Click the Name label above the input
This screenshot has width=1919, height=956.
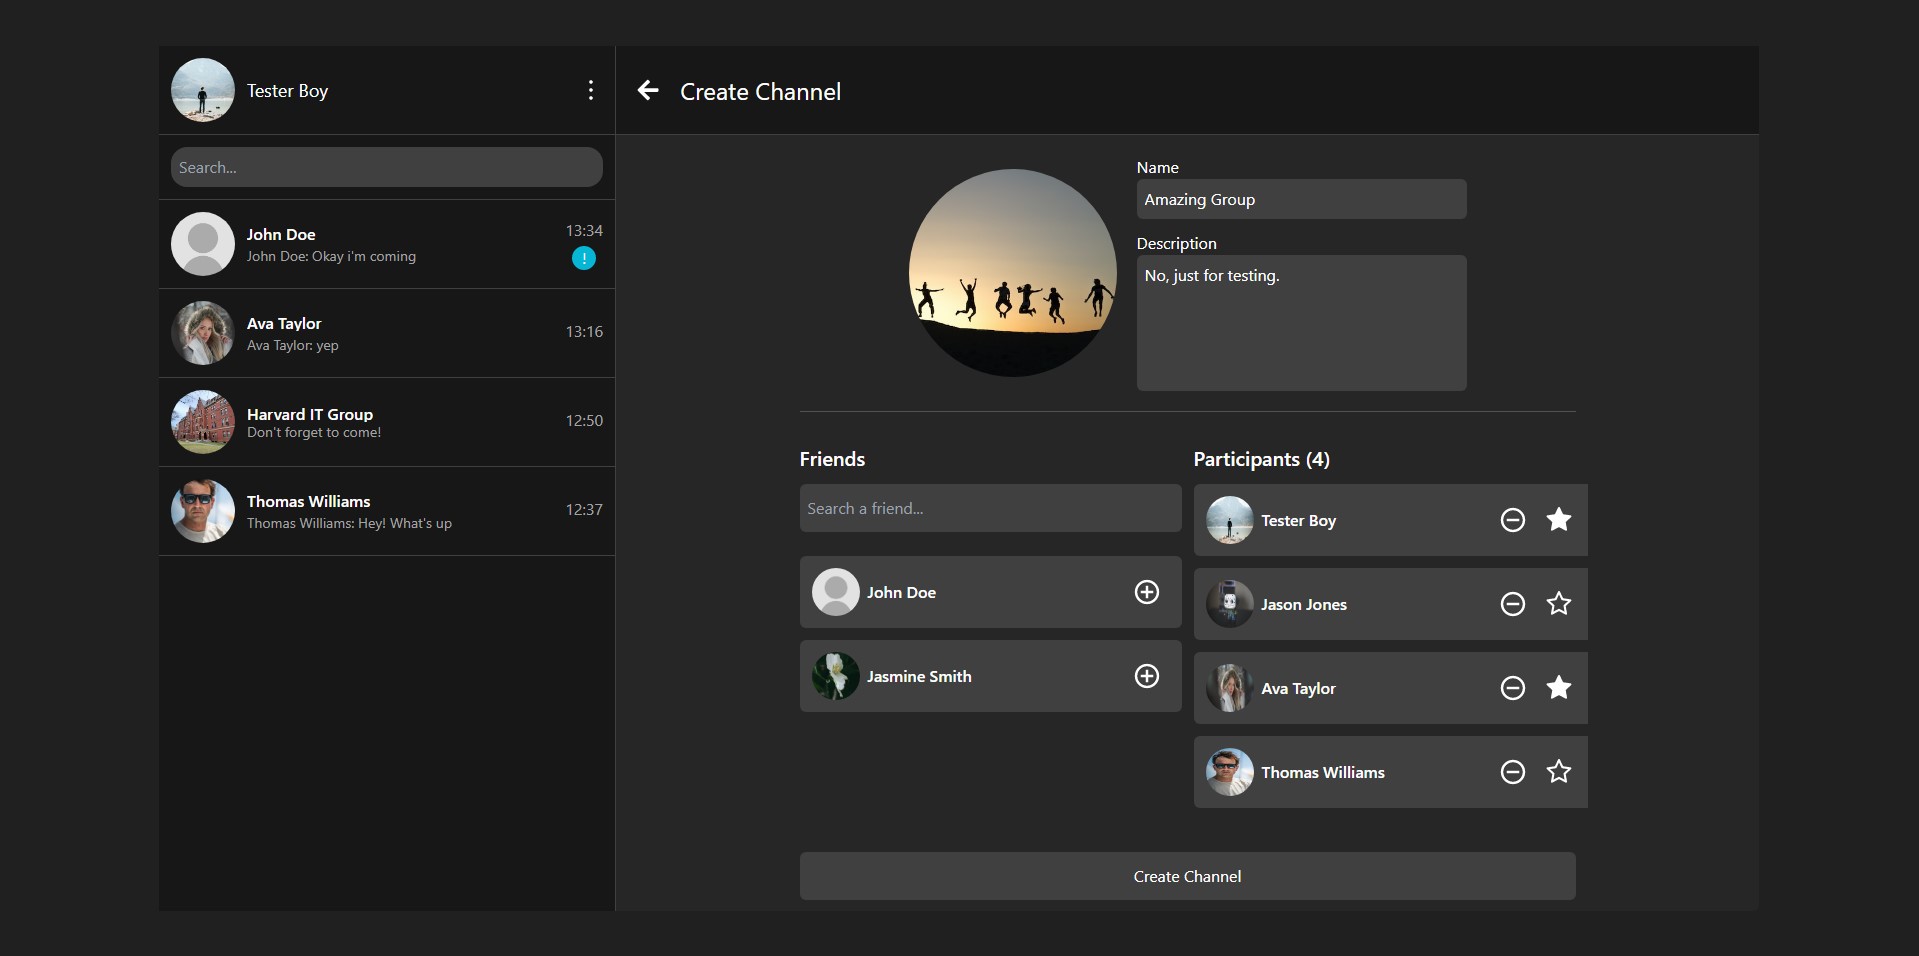click(1157, 168)
